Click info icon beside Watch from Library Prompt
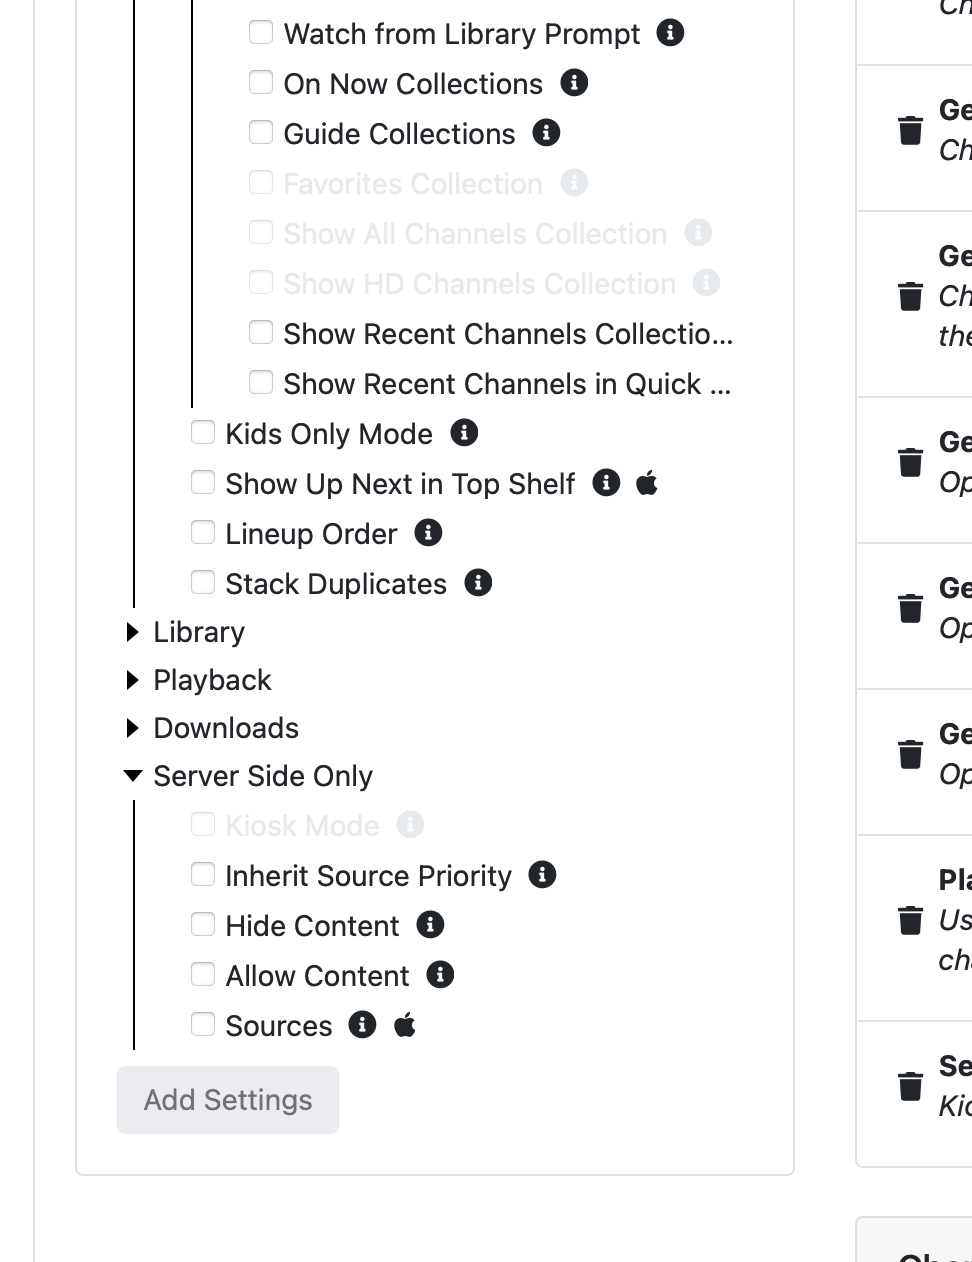The width and height of the screenshot is (972, 1262). click(670, 33)
